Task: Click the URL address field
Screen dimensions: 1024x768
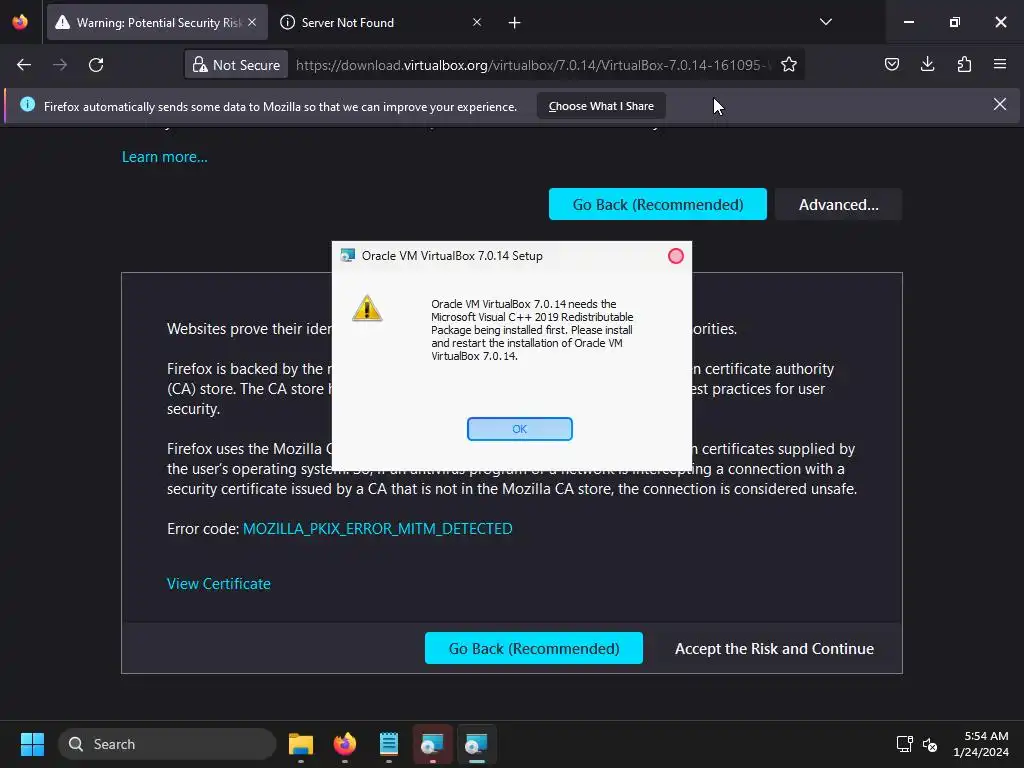Action: click(532, 65)
